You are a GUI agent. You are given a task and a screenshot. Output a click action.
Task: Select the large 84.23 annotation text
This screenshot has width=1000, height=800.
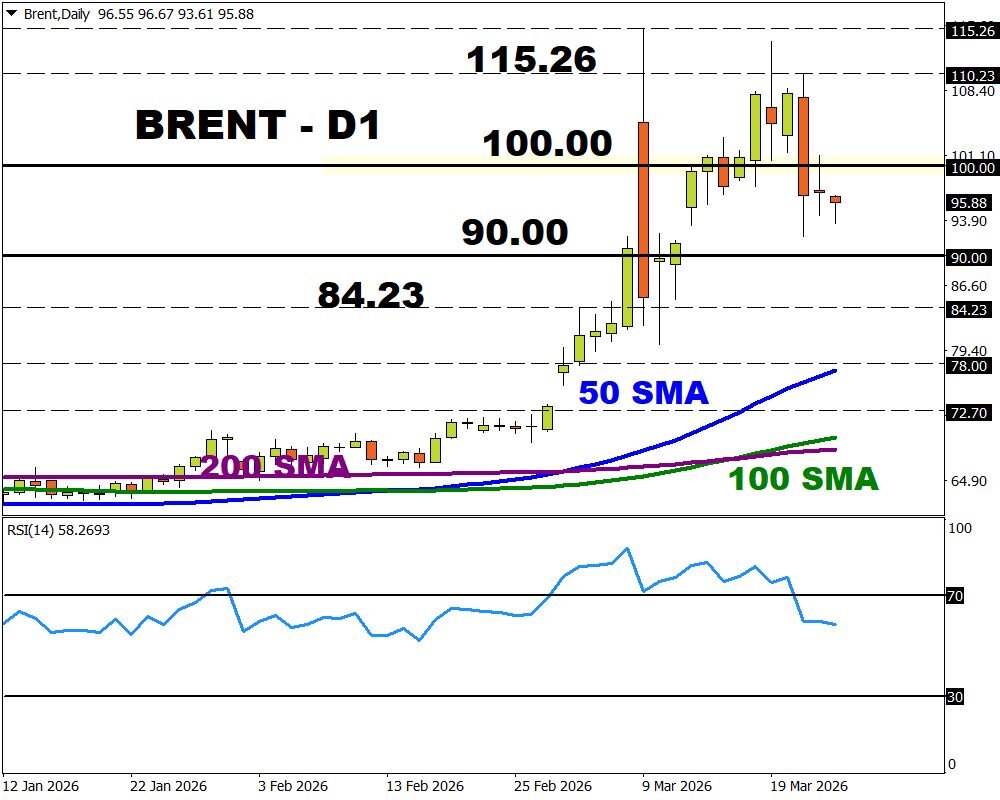[371, 295]
